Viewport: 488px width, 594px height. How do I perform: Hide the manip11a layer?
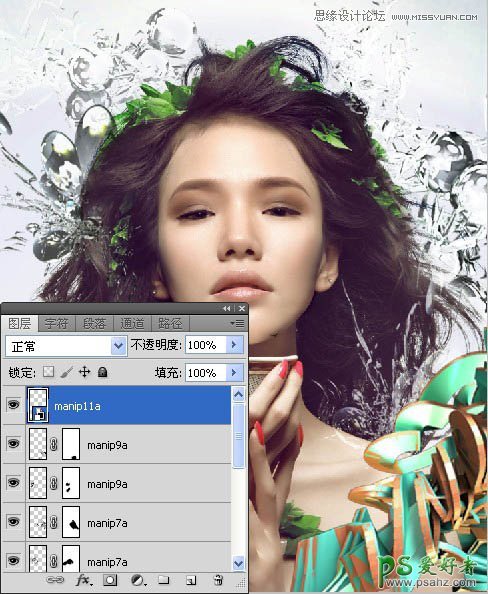(13, 405)
